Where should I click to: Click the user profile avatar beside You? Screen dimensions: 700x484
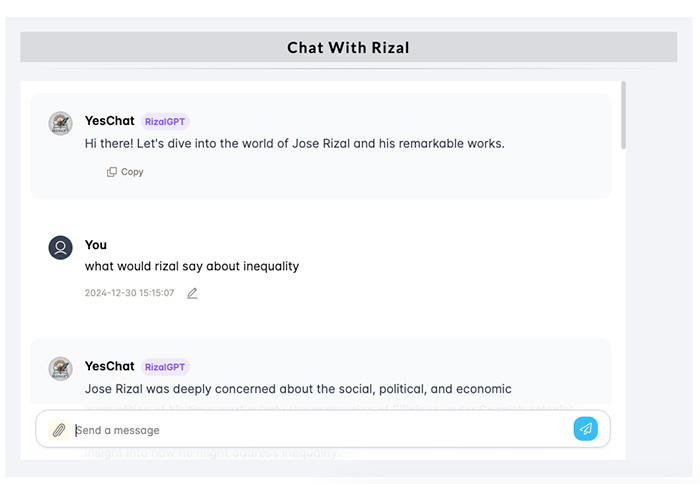click(x=60, y=247)
